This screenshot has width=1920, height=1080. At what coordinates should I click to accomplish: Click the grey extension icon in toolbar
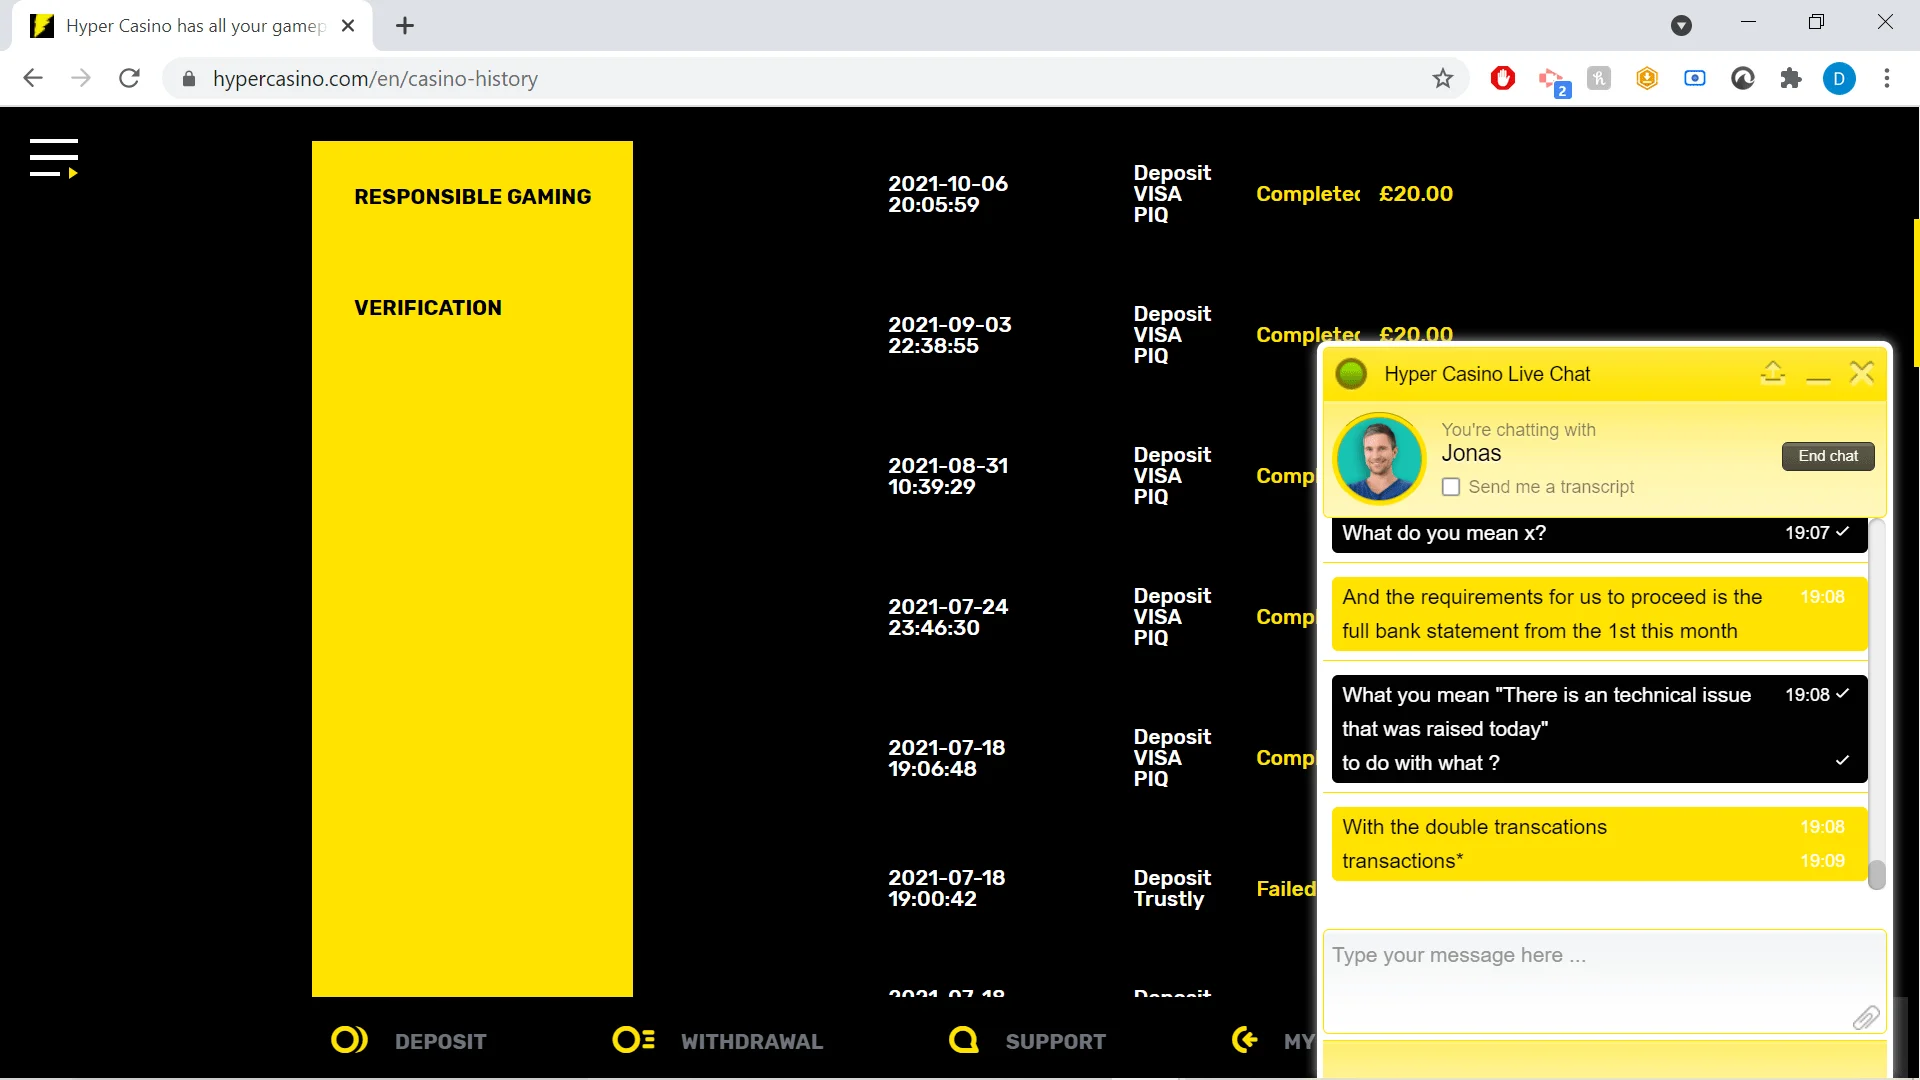pos(1599,78)
